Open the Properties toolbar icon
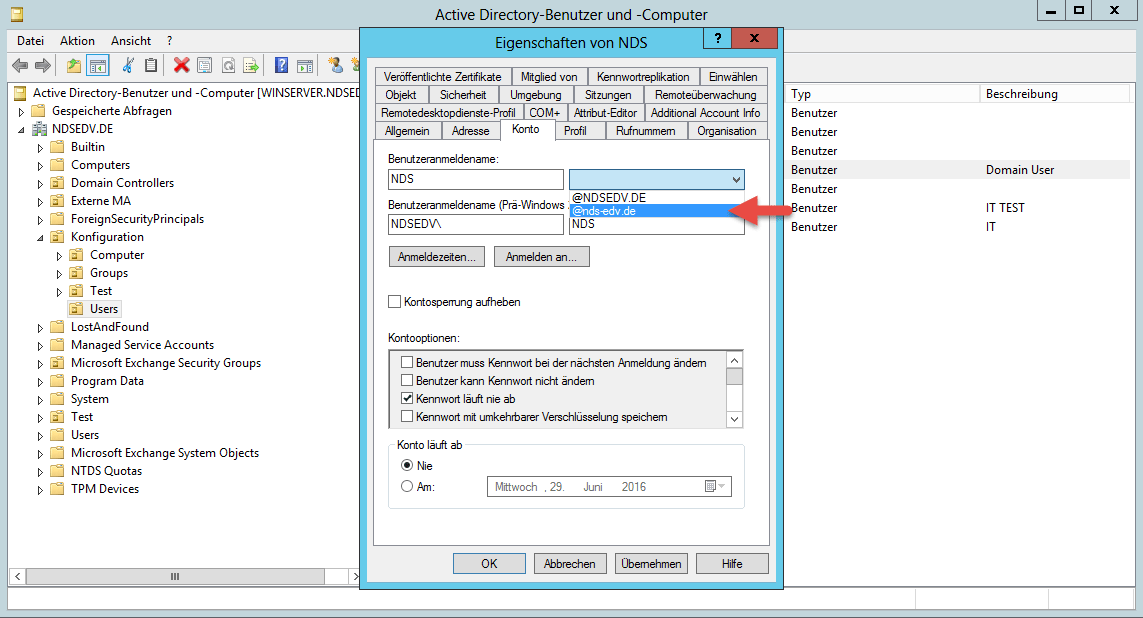The height and width of the screenshot is (618, 1143). (x=204, y=65)
